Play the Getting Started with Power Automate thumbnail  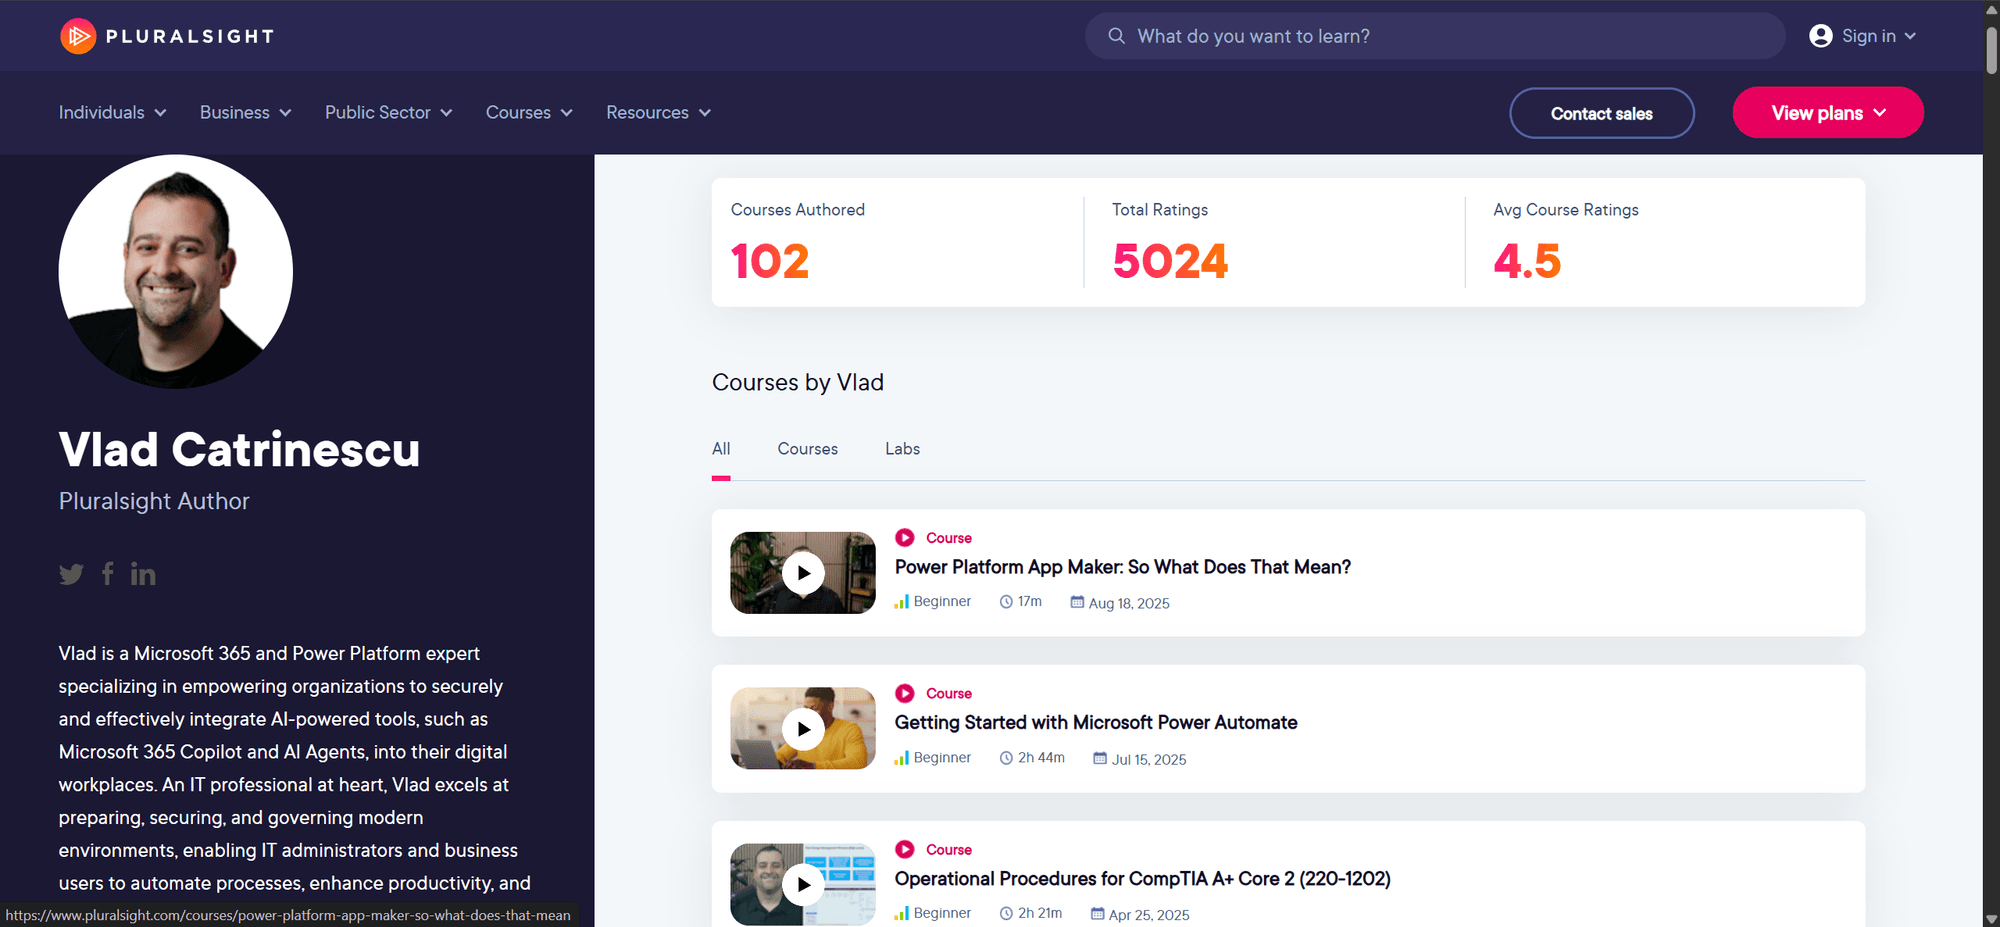[x=803, y=729]
